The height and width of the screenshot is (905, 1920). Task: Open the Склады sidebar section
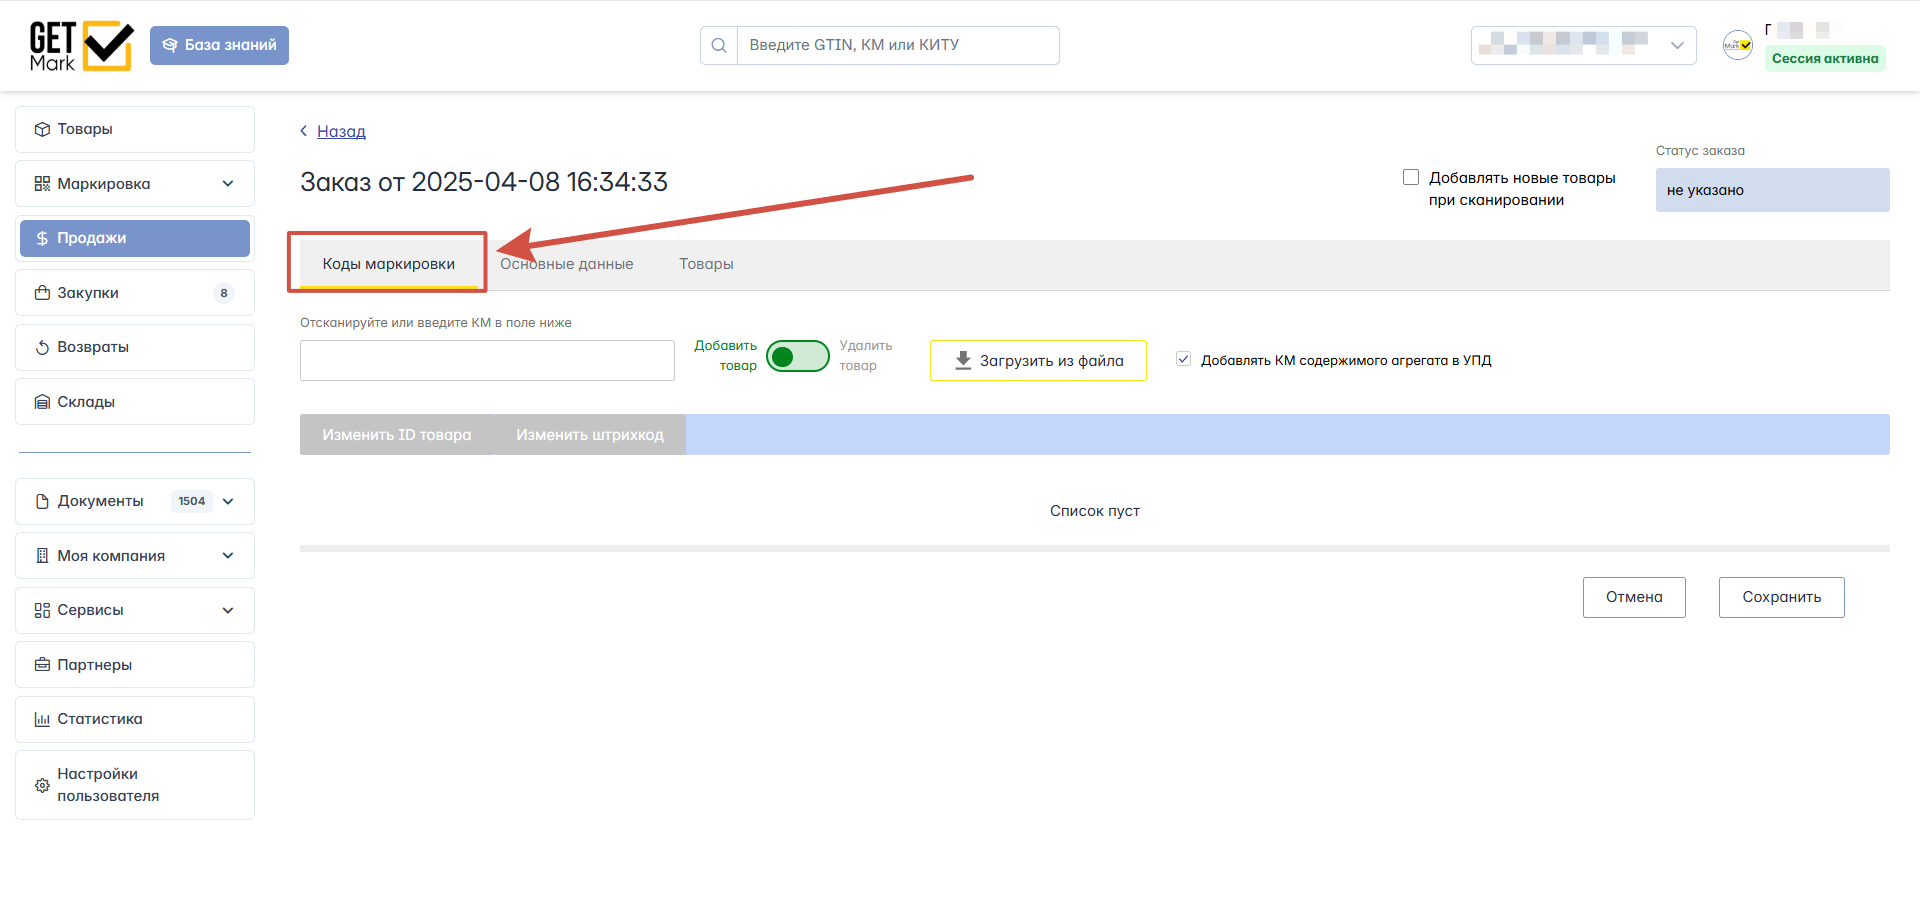[135, 402]
